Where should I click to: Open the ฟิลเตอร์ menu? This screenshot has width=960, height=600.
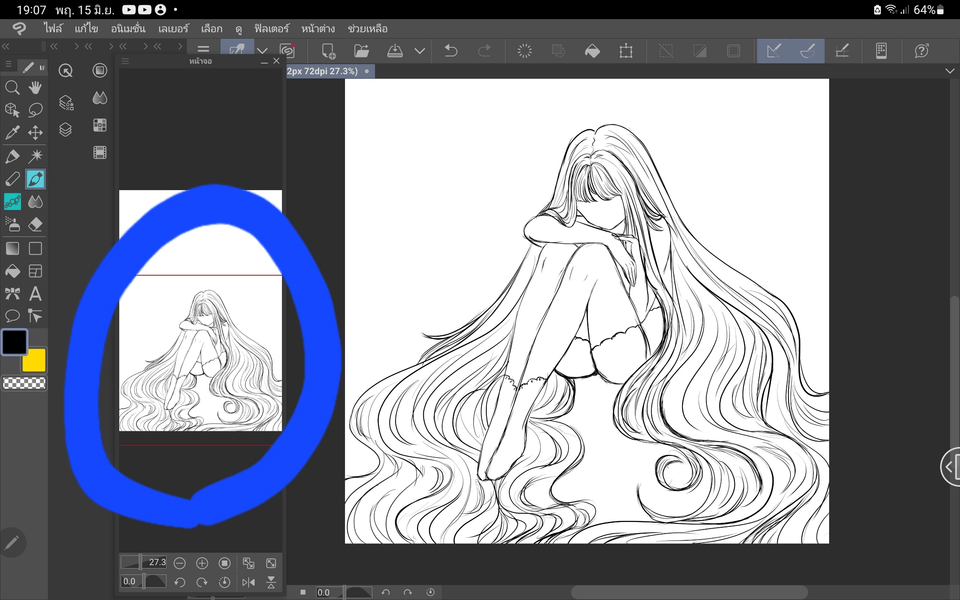271,28
